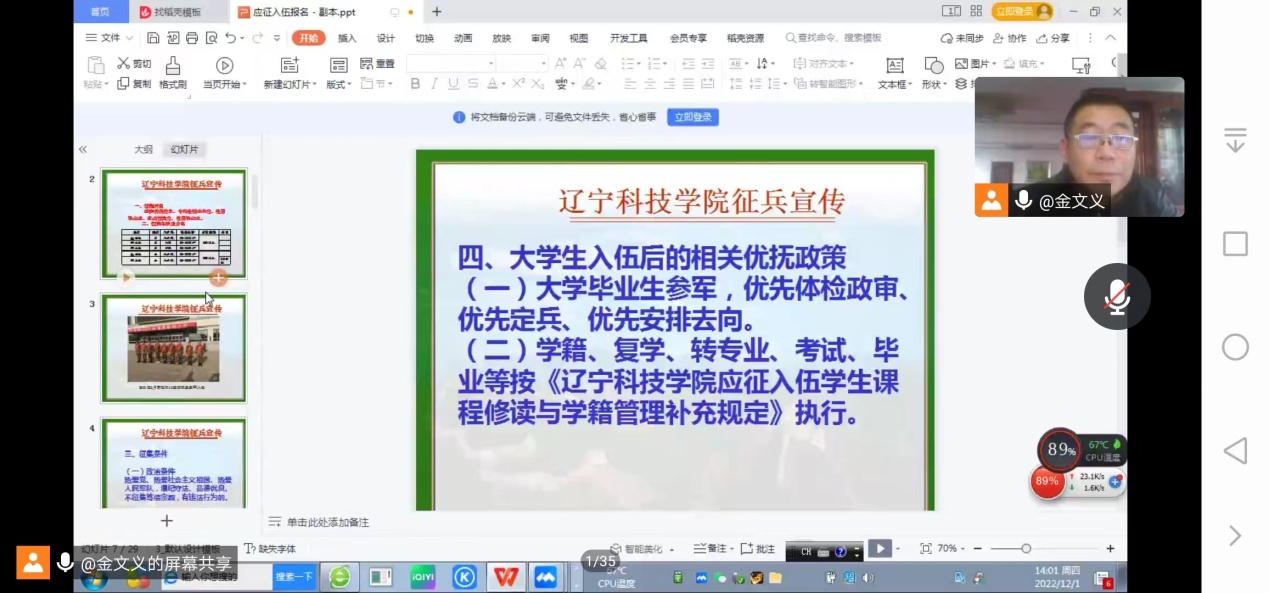The image size is (1269, 593).
Task: Click the New Slide (新建幻灯片) icon
Action: [x=289, y=65]
